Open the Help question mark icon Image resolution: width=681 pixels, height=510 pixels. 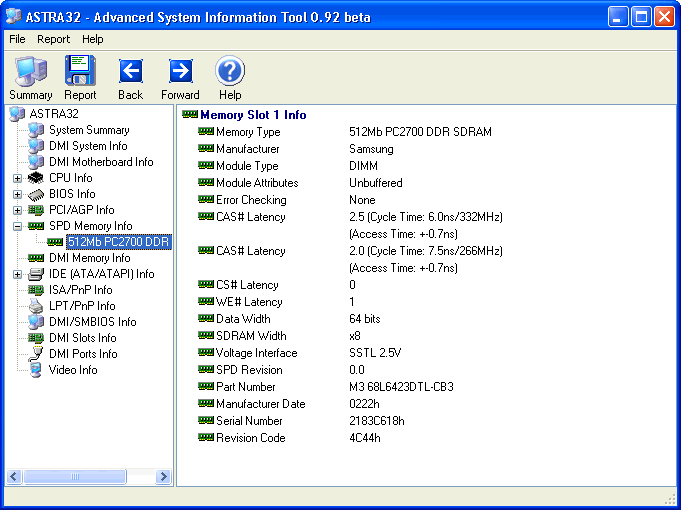click(x=230, y=70)
